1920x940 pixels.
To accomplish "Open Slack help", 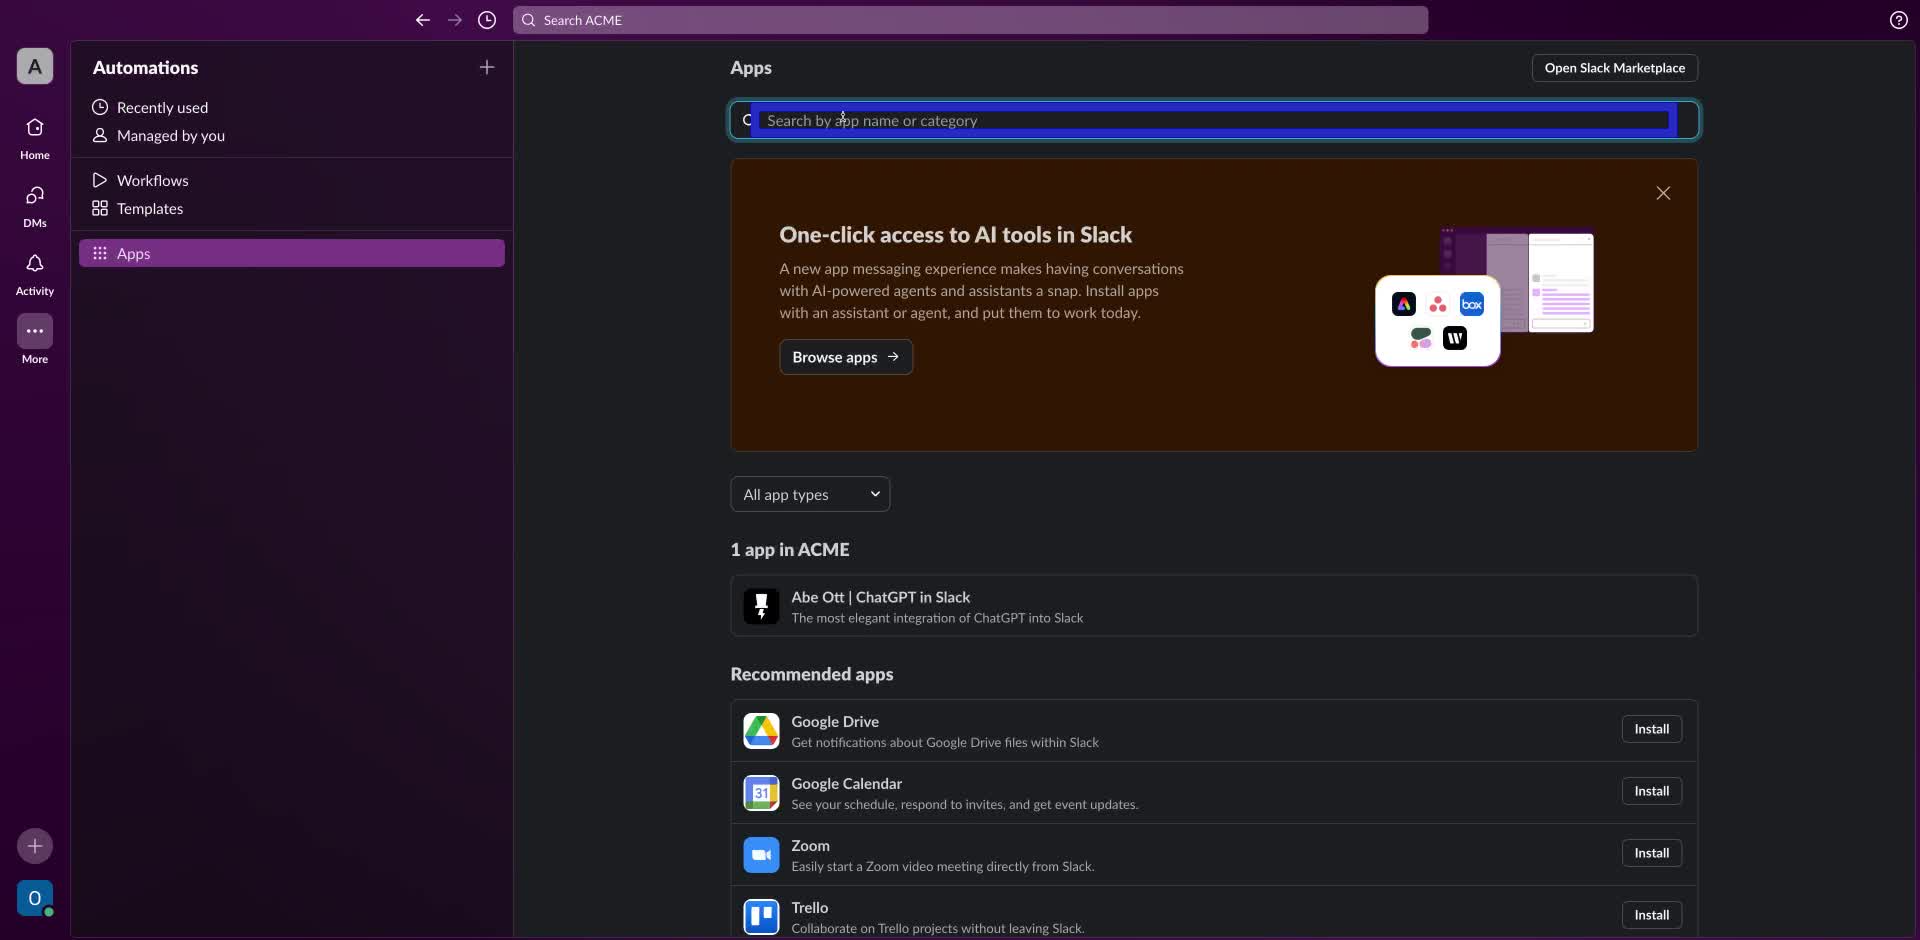I will pos(1899,20).
